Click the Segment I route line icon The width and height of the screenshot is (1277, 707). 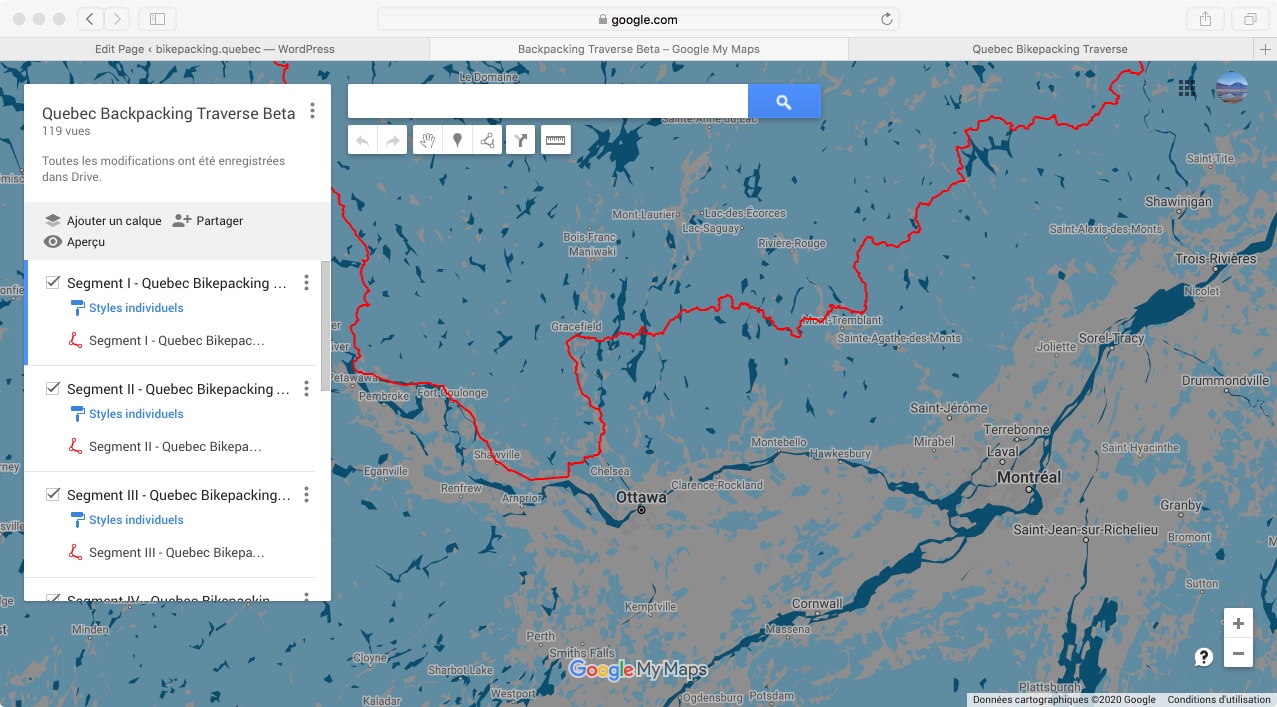pos(75,340)
